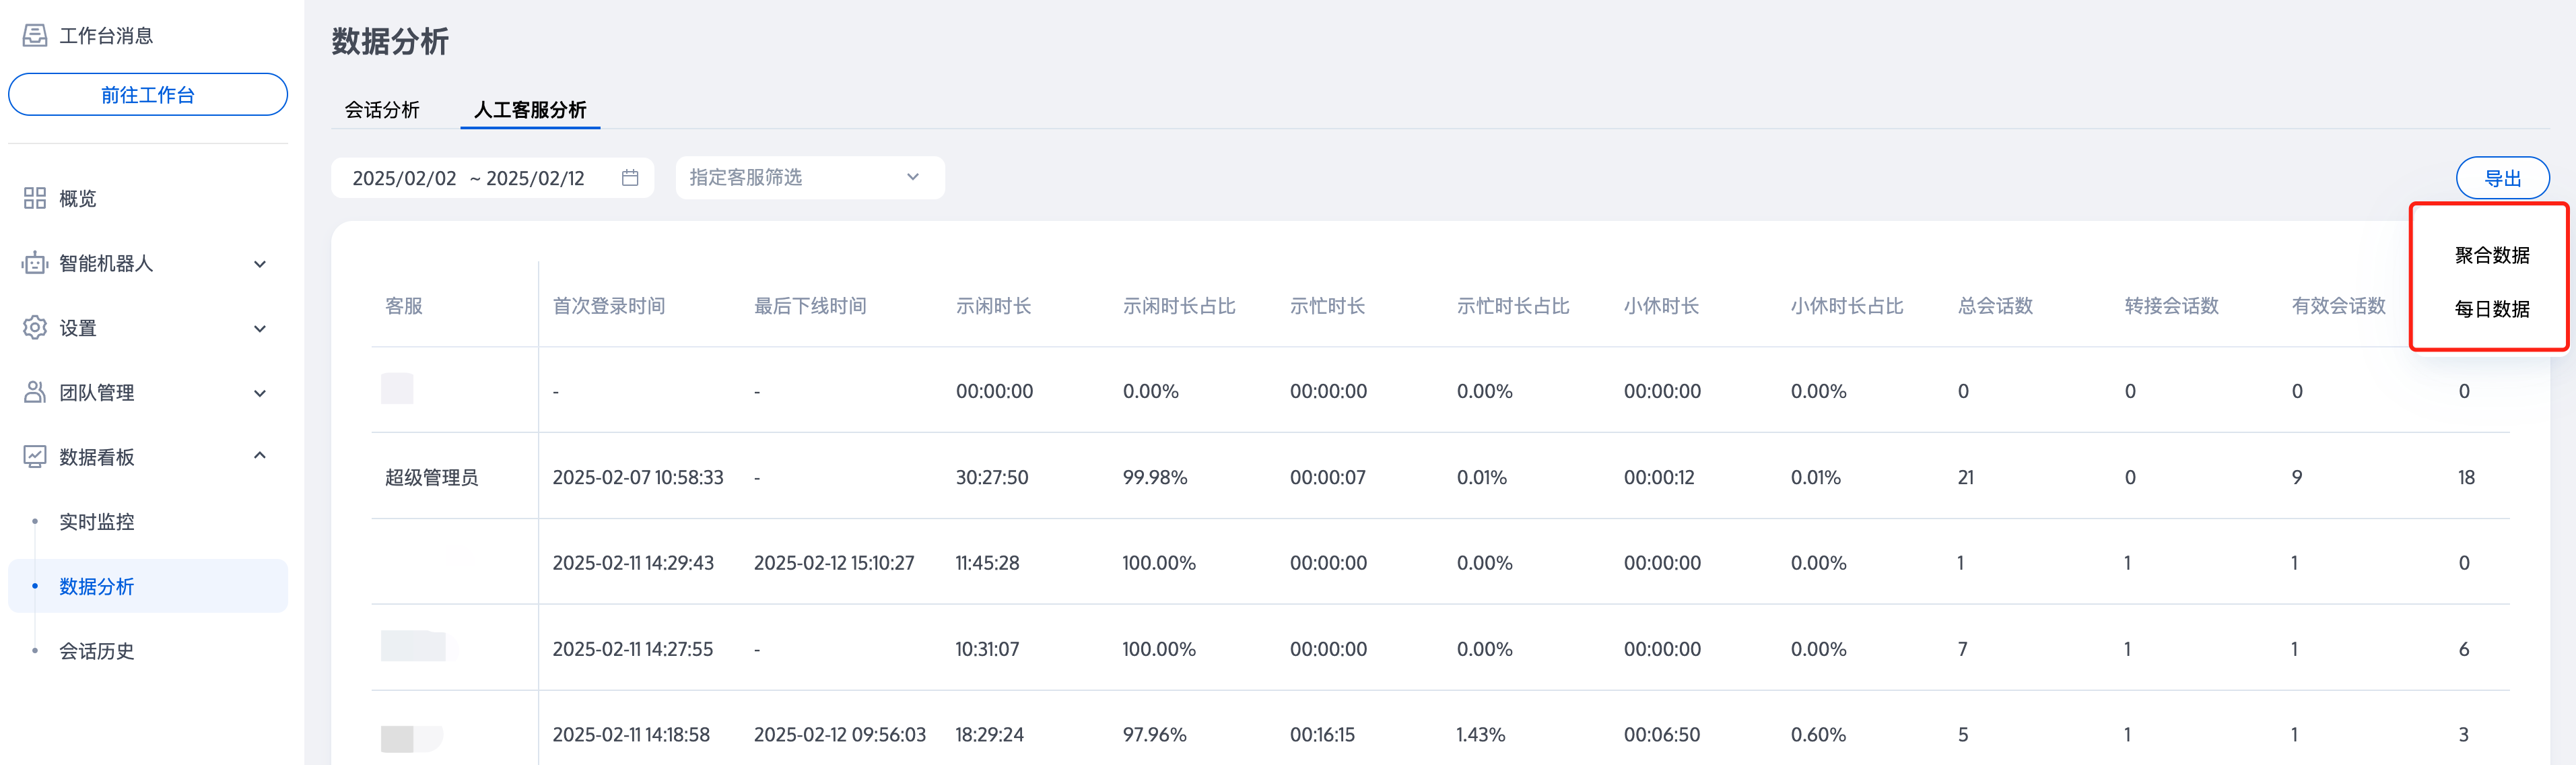This screenshot has width=2576, height=765.
Task: Expand the 团队管理 submenu chevron
Action: coord(260,393)
